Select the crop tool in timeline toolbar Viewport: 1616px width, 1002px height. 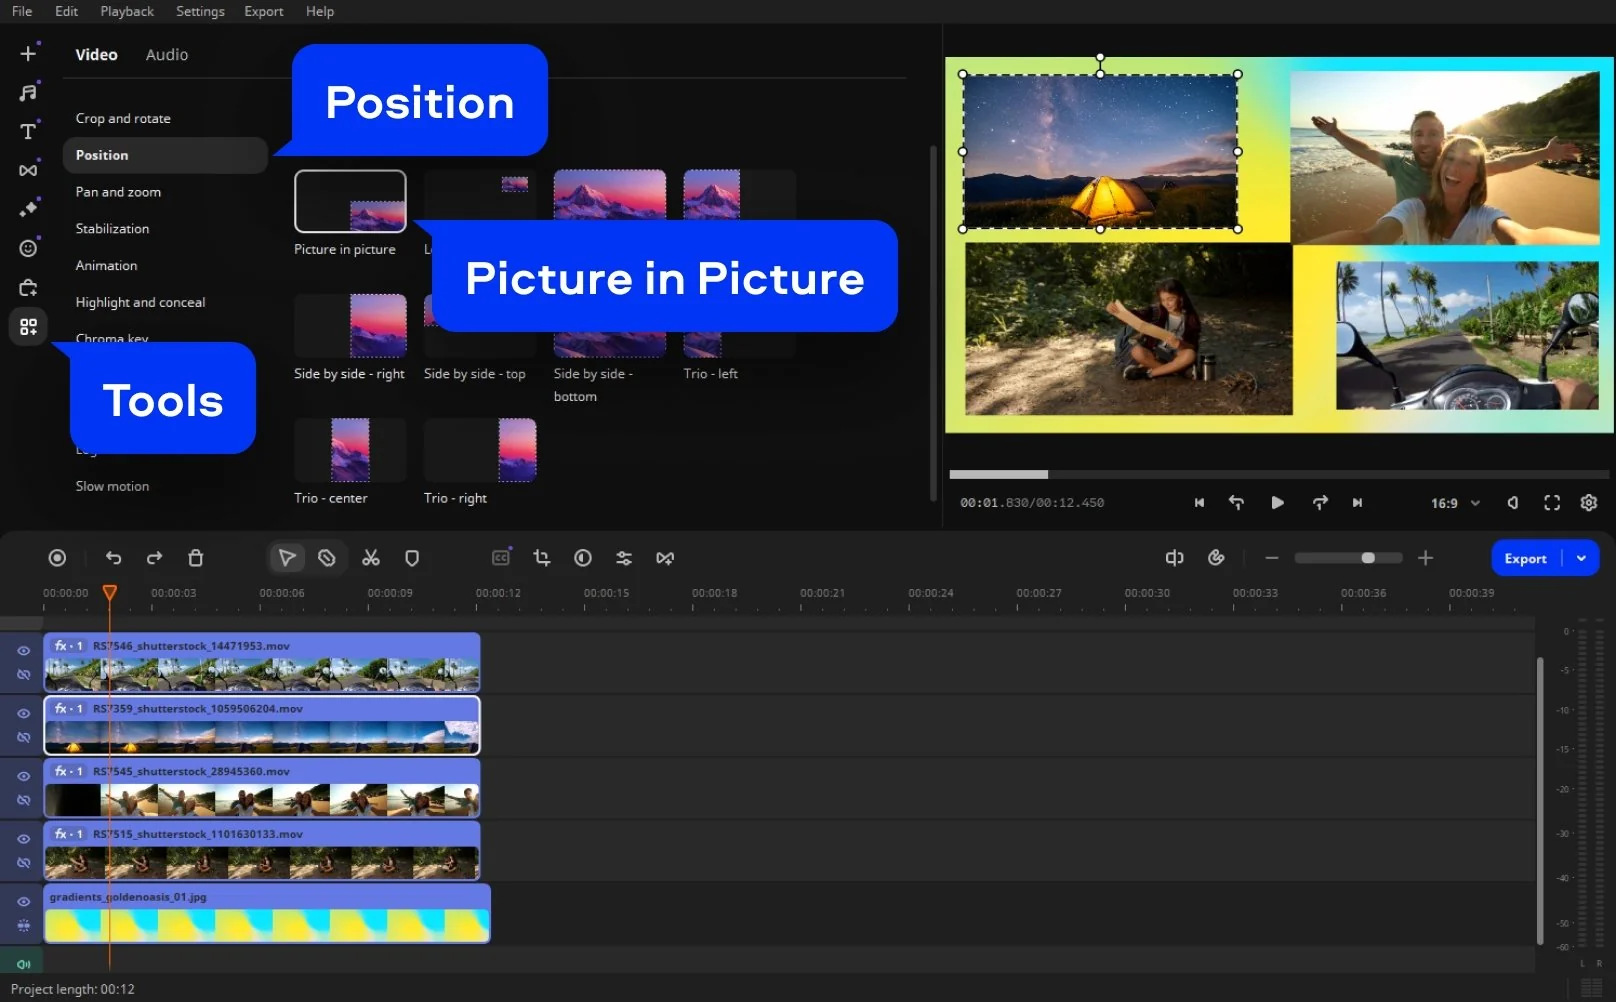pyautogui.click(x=542, y=558)
